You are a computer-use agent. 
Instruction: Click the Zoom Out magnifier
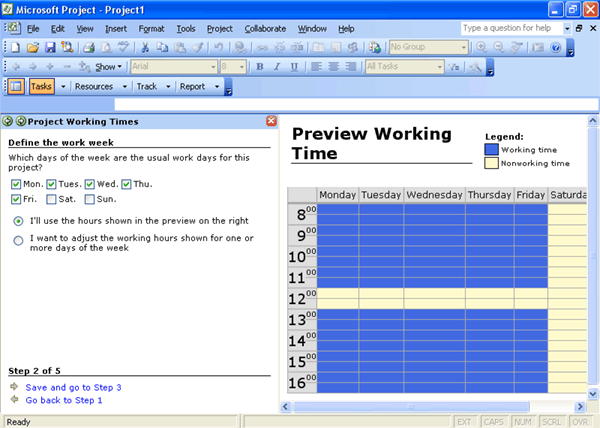click(x=499, y=47)
